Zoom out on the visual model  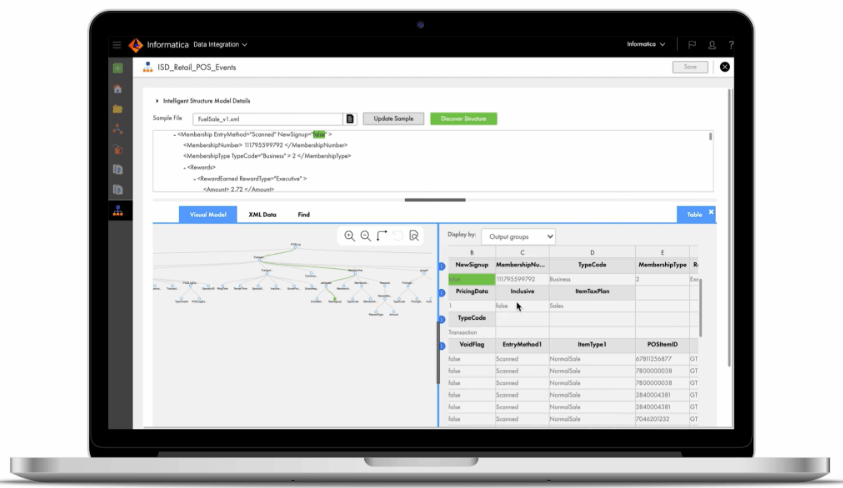click(366, 236)
